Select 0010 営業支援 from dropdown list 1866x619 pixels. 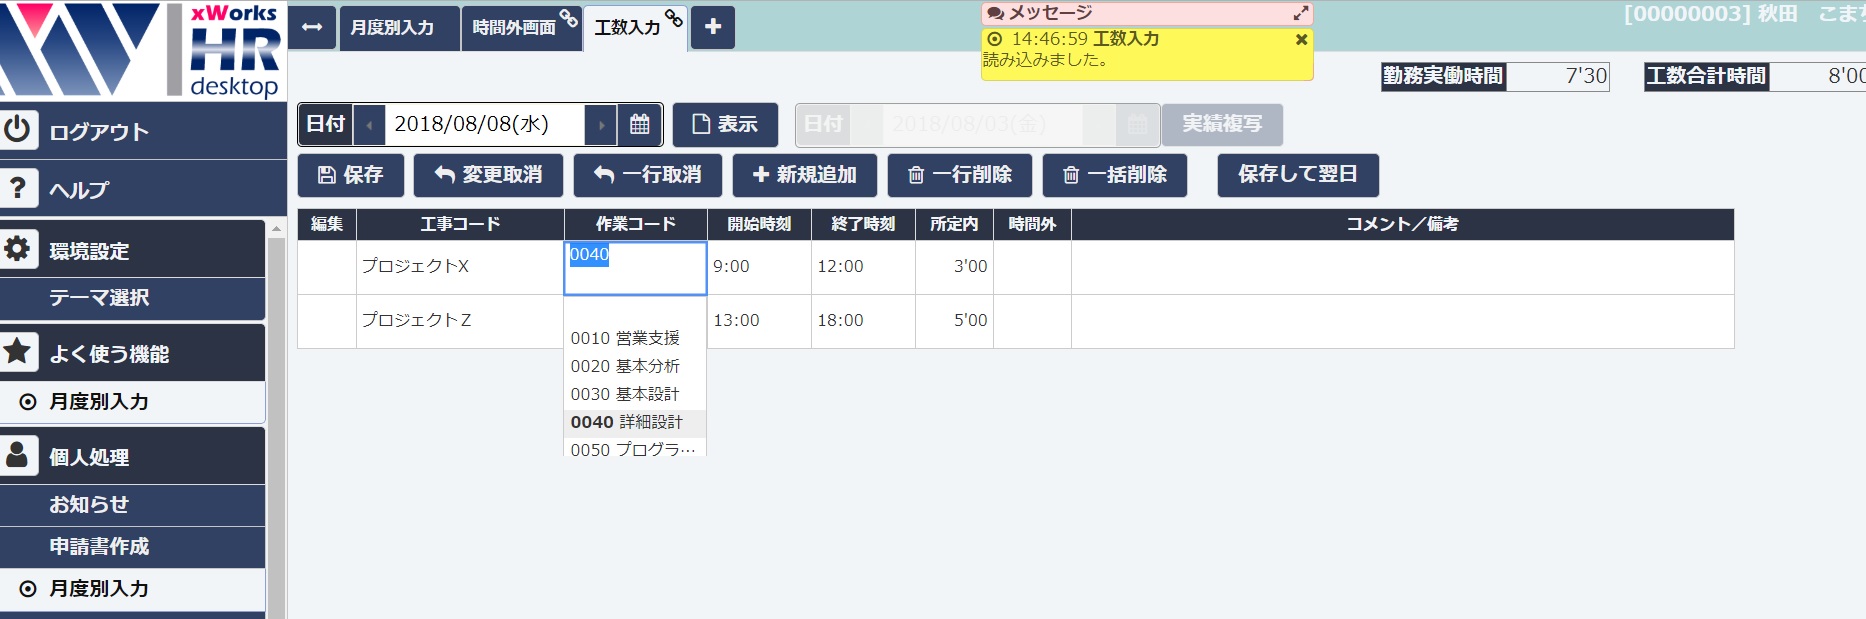[x=625, y=338]
